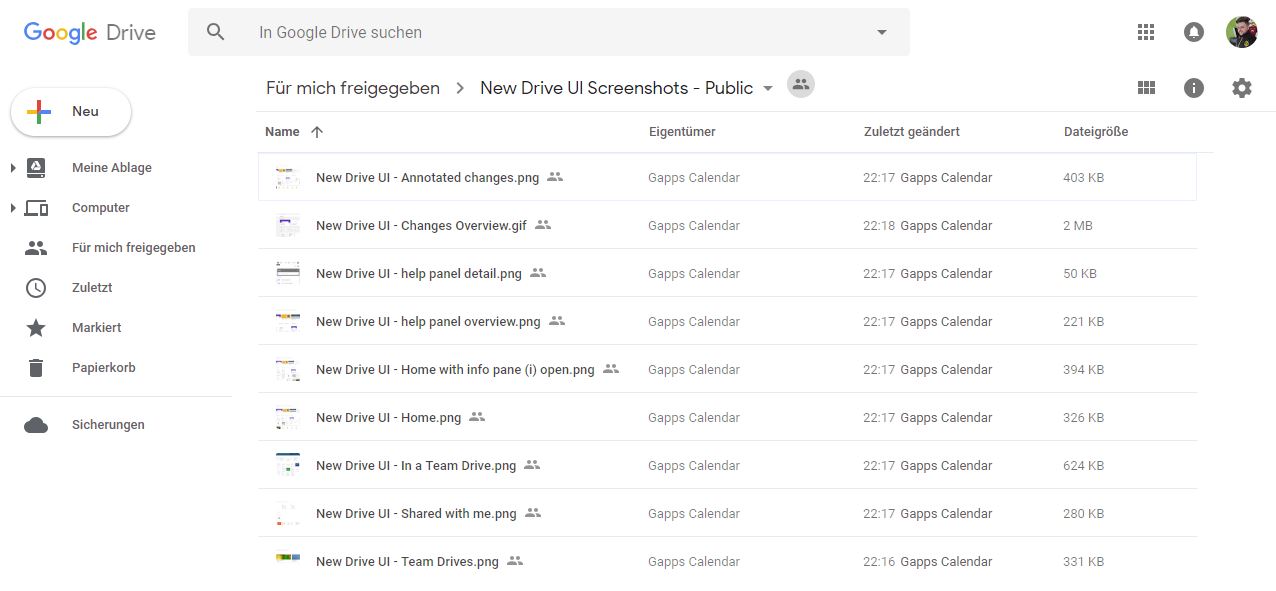
Task: Show details info panel
Action: 1193,88
